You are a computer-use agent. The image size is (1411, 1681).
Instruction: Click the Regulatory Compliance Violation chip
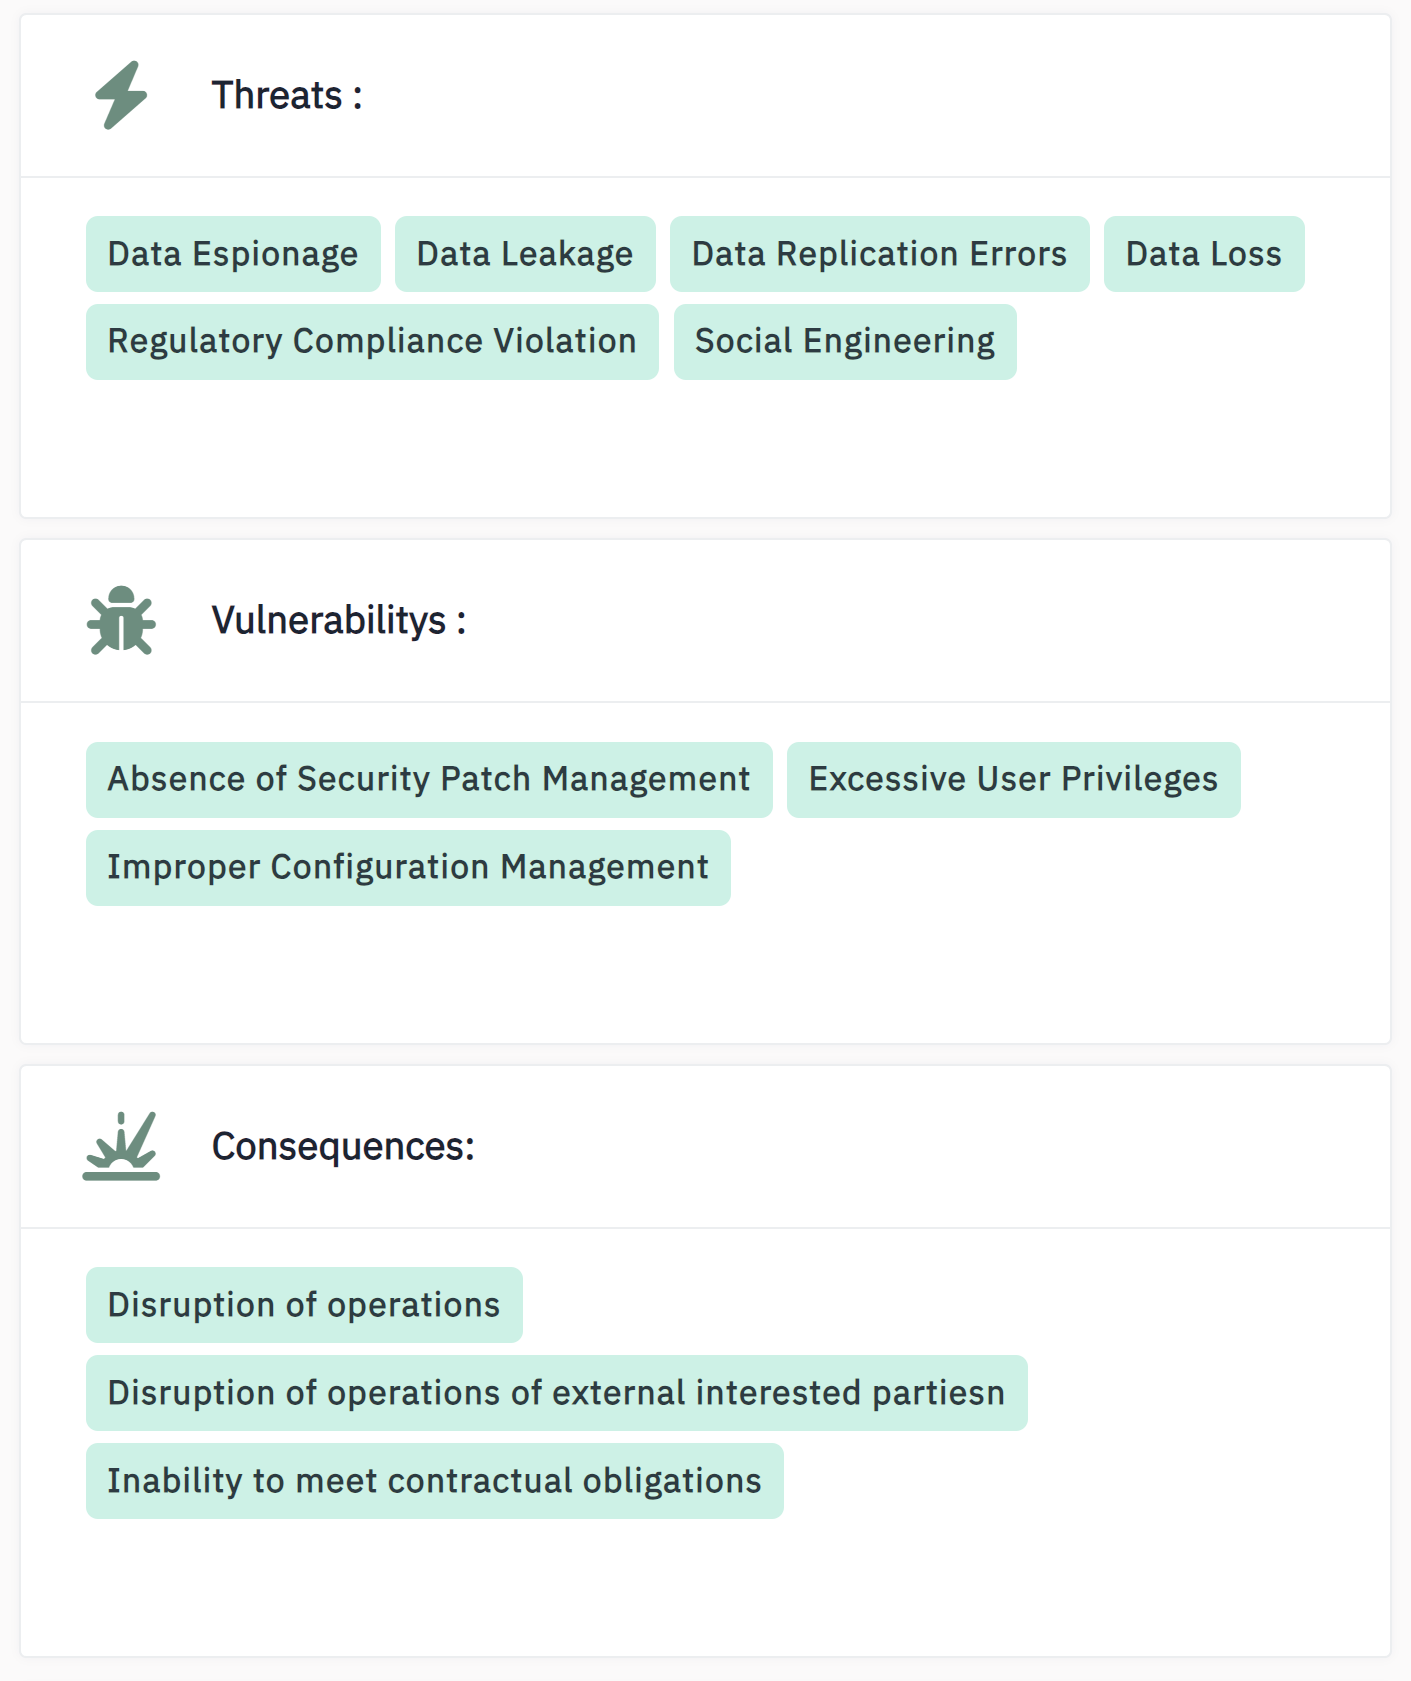371,341
